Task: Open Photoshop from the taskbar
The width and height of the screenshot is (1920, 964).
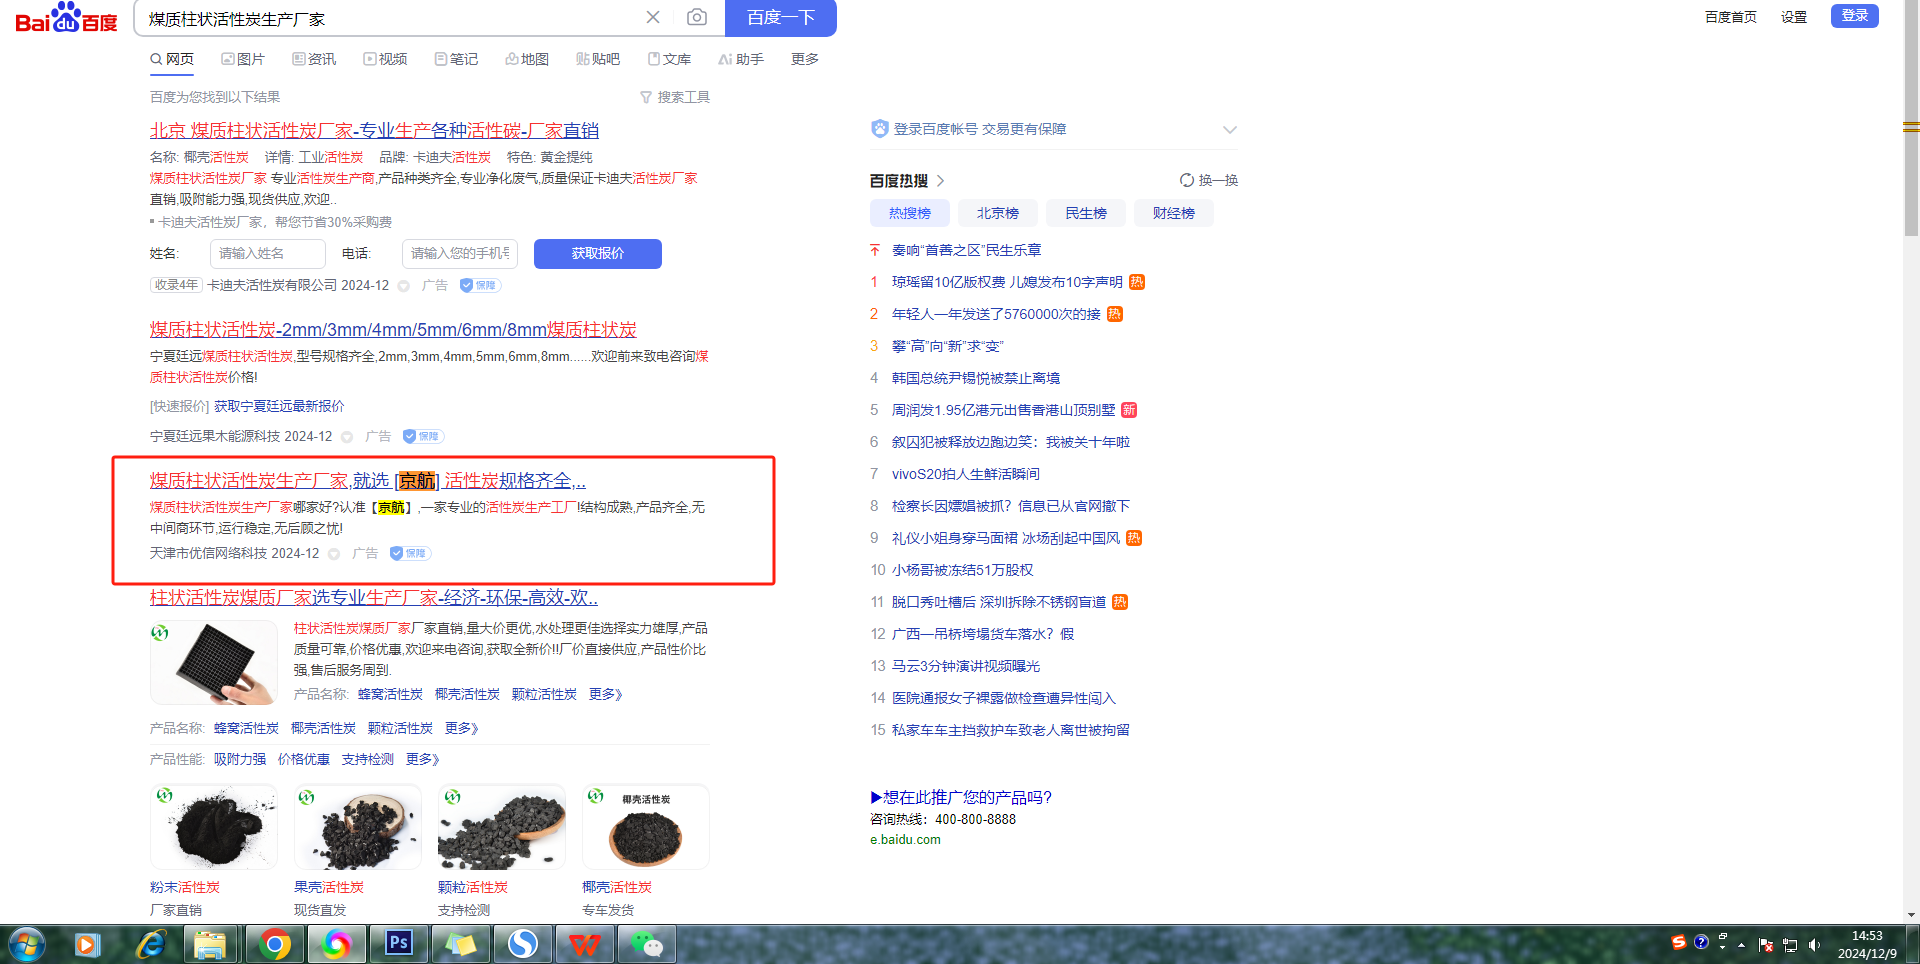Action: (x=399, y=944)
